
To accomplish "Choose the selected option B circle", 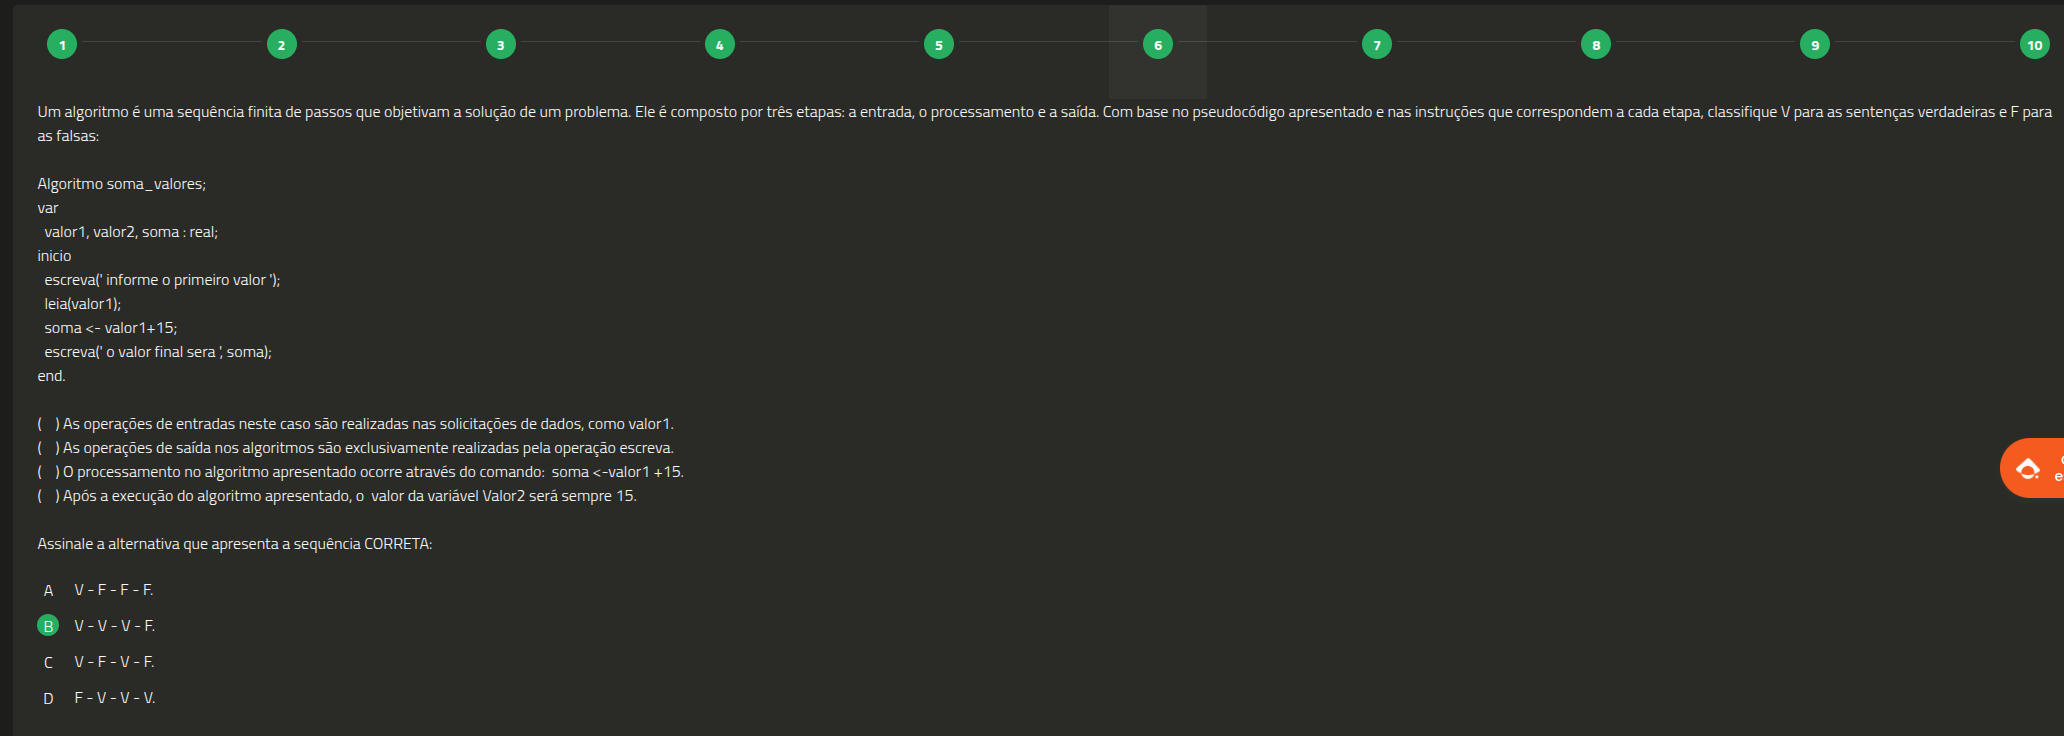I will click(48, 626).
